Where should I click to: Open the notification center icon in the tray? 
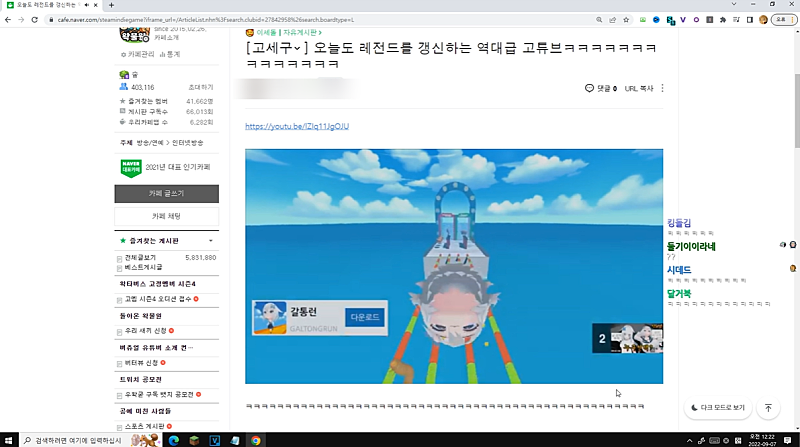(788, 440)
